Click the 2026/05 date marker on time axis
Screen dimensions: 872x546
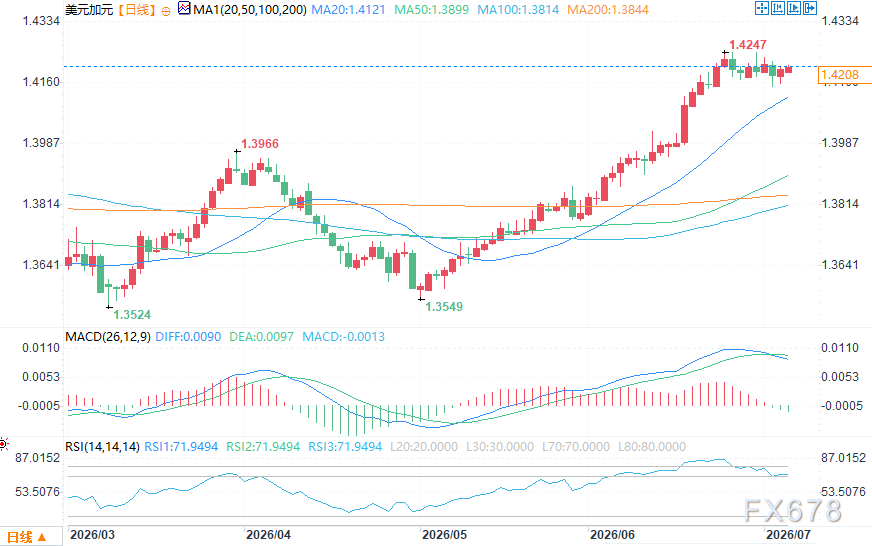coord(444,535)
